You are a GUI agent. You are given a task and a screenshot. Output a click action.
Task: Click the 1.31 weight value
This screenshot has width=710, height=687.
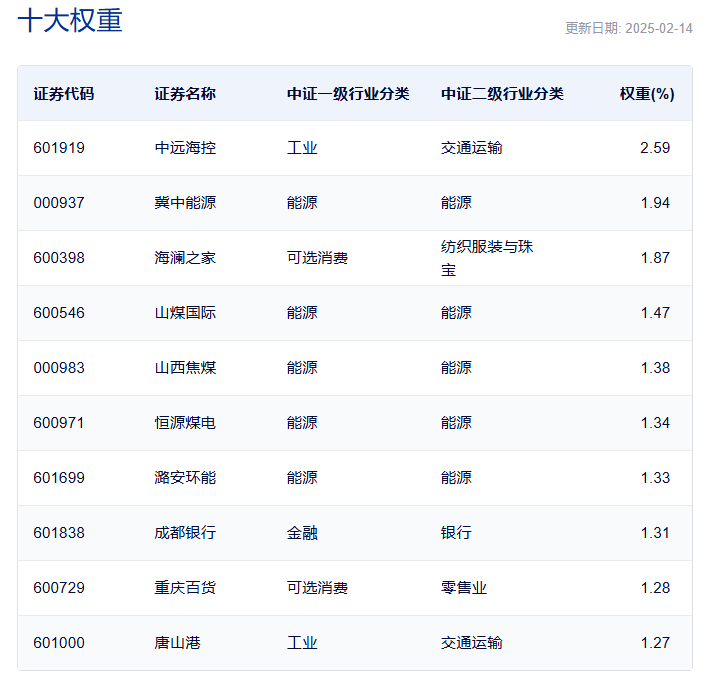[655, 533]
